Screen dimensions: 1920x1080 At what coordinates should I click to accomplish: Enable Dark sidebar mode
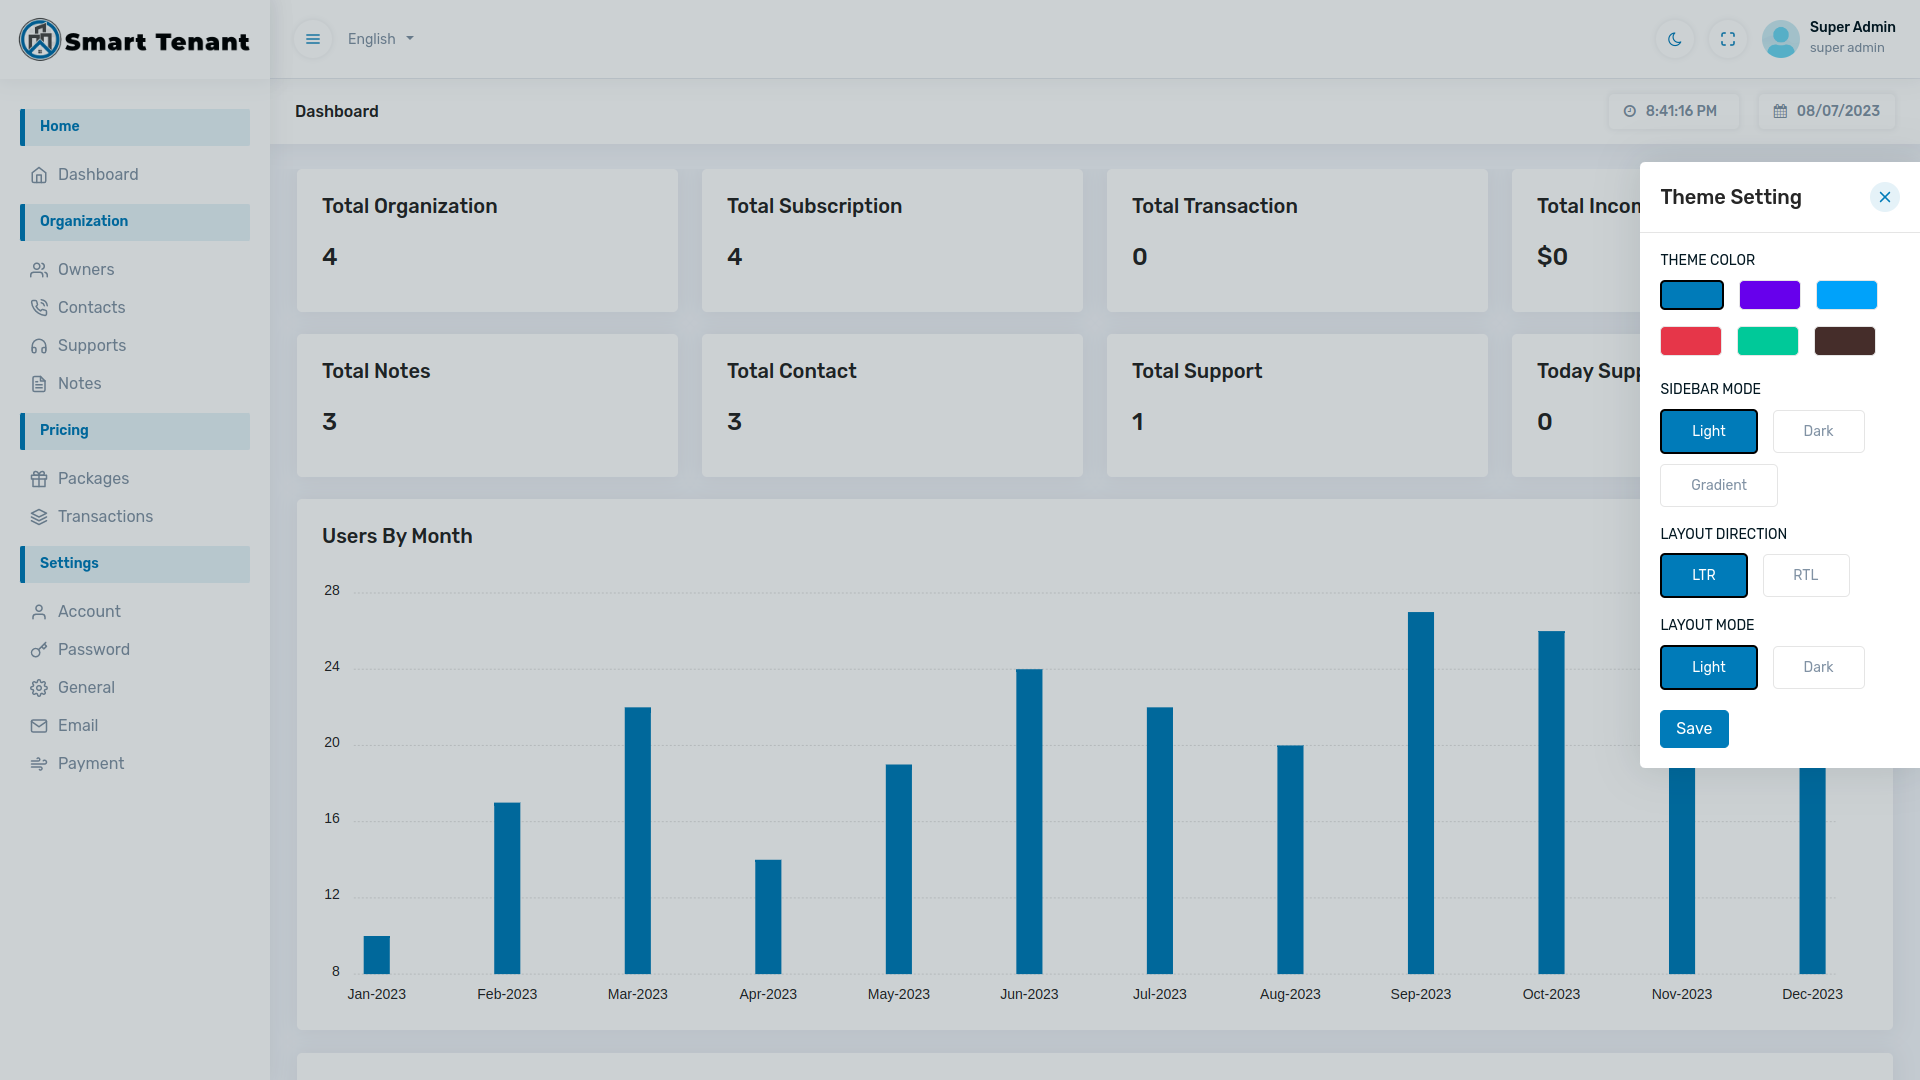[x=1818, y=431]
